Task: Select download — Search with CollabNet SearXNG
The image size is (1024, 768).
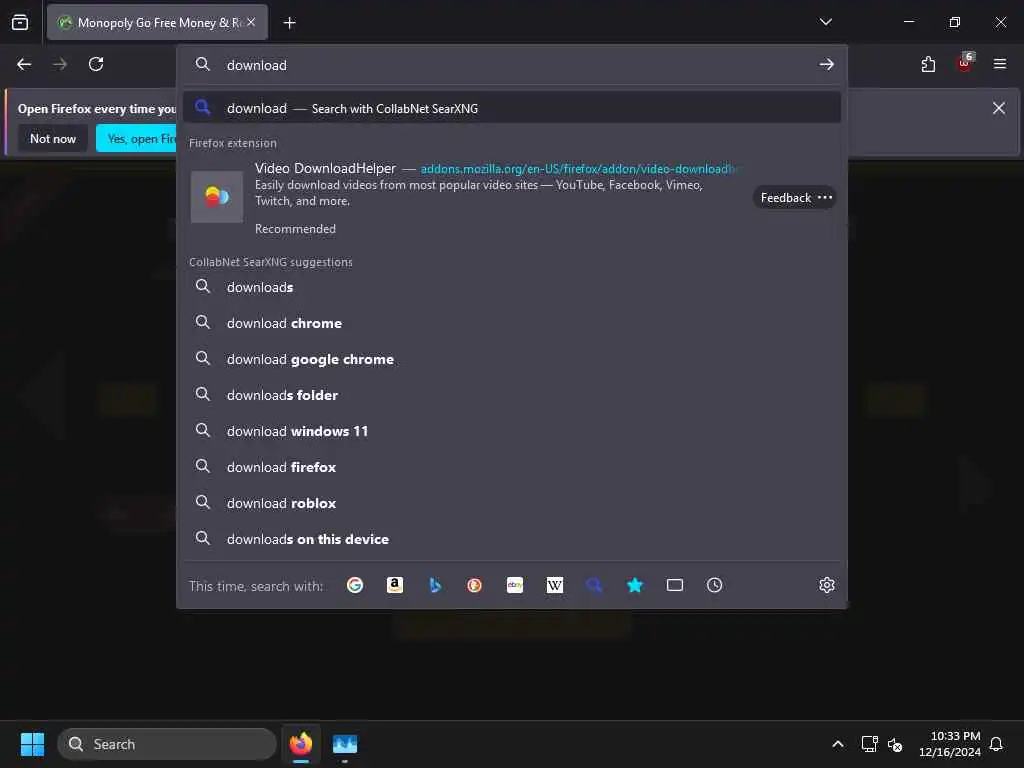Action: [512, 108]
